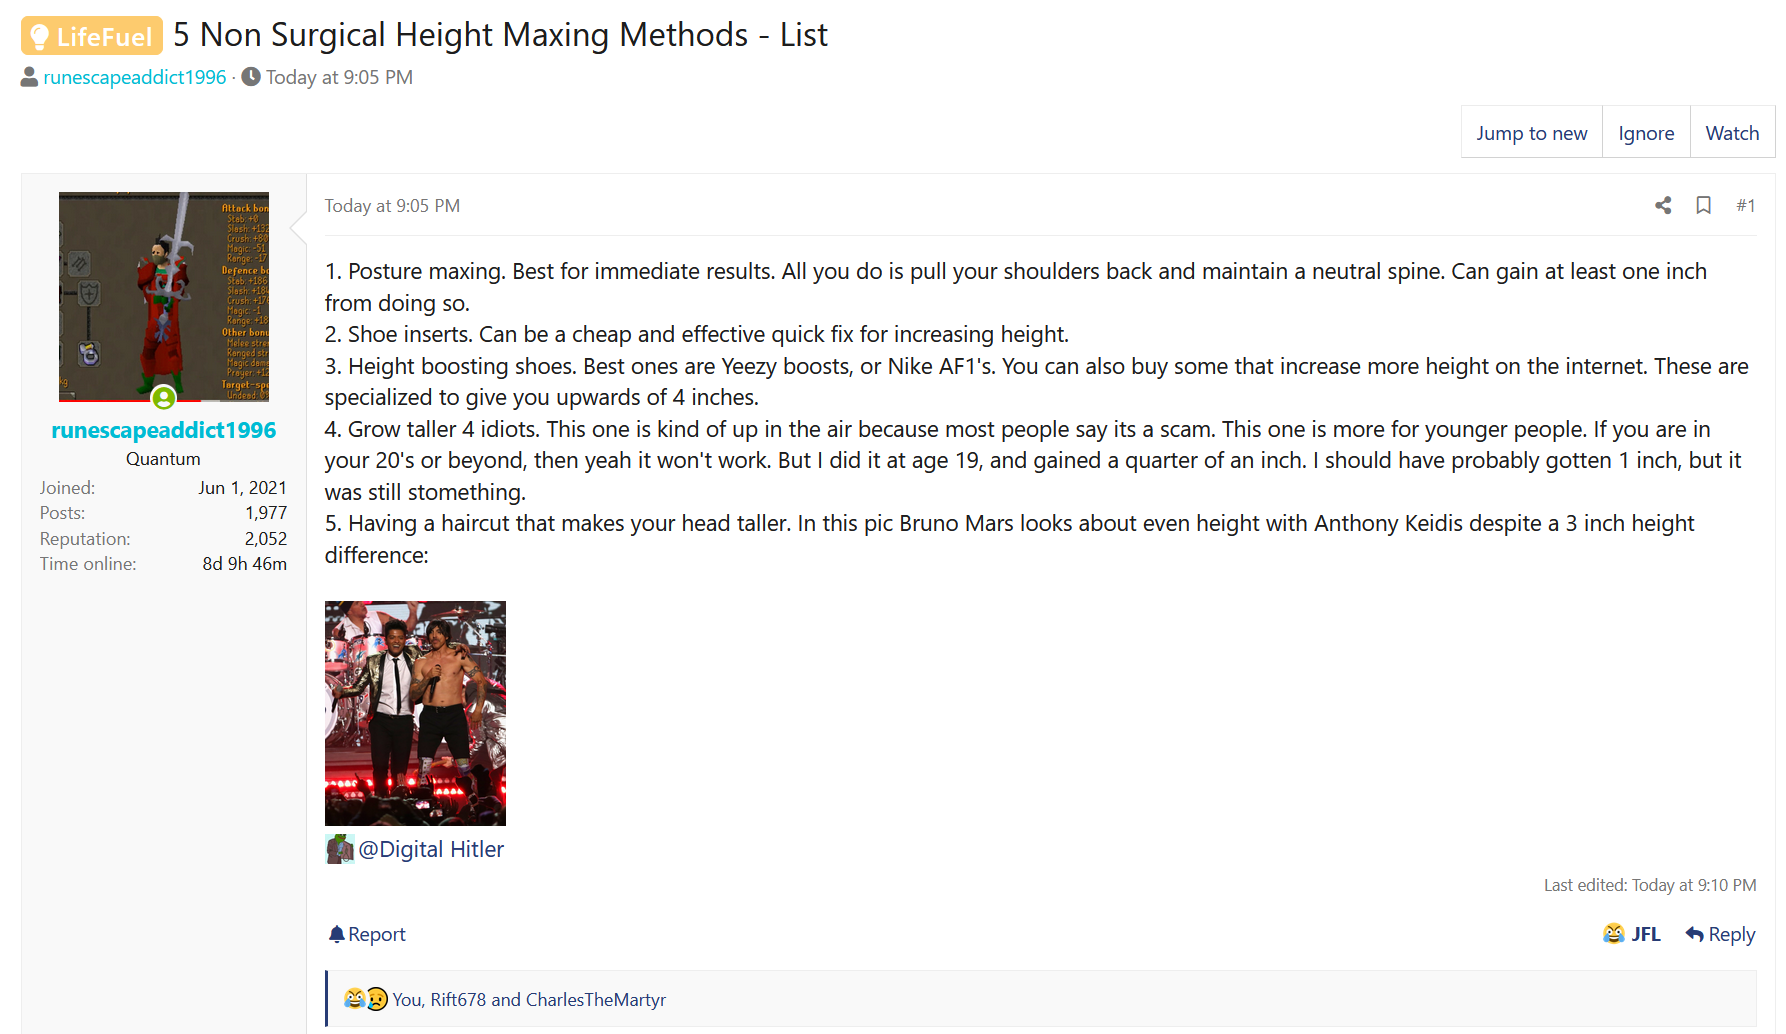Click the Today at 9:05 PM post timestamp
This screenshot has height=1034, width=1786.
pyautogui.click(x=392, y=205)
